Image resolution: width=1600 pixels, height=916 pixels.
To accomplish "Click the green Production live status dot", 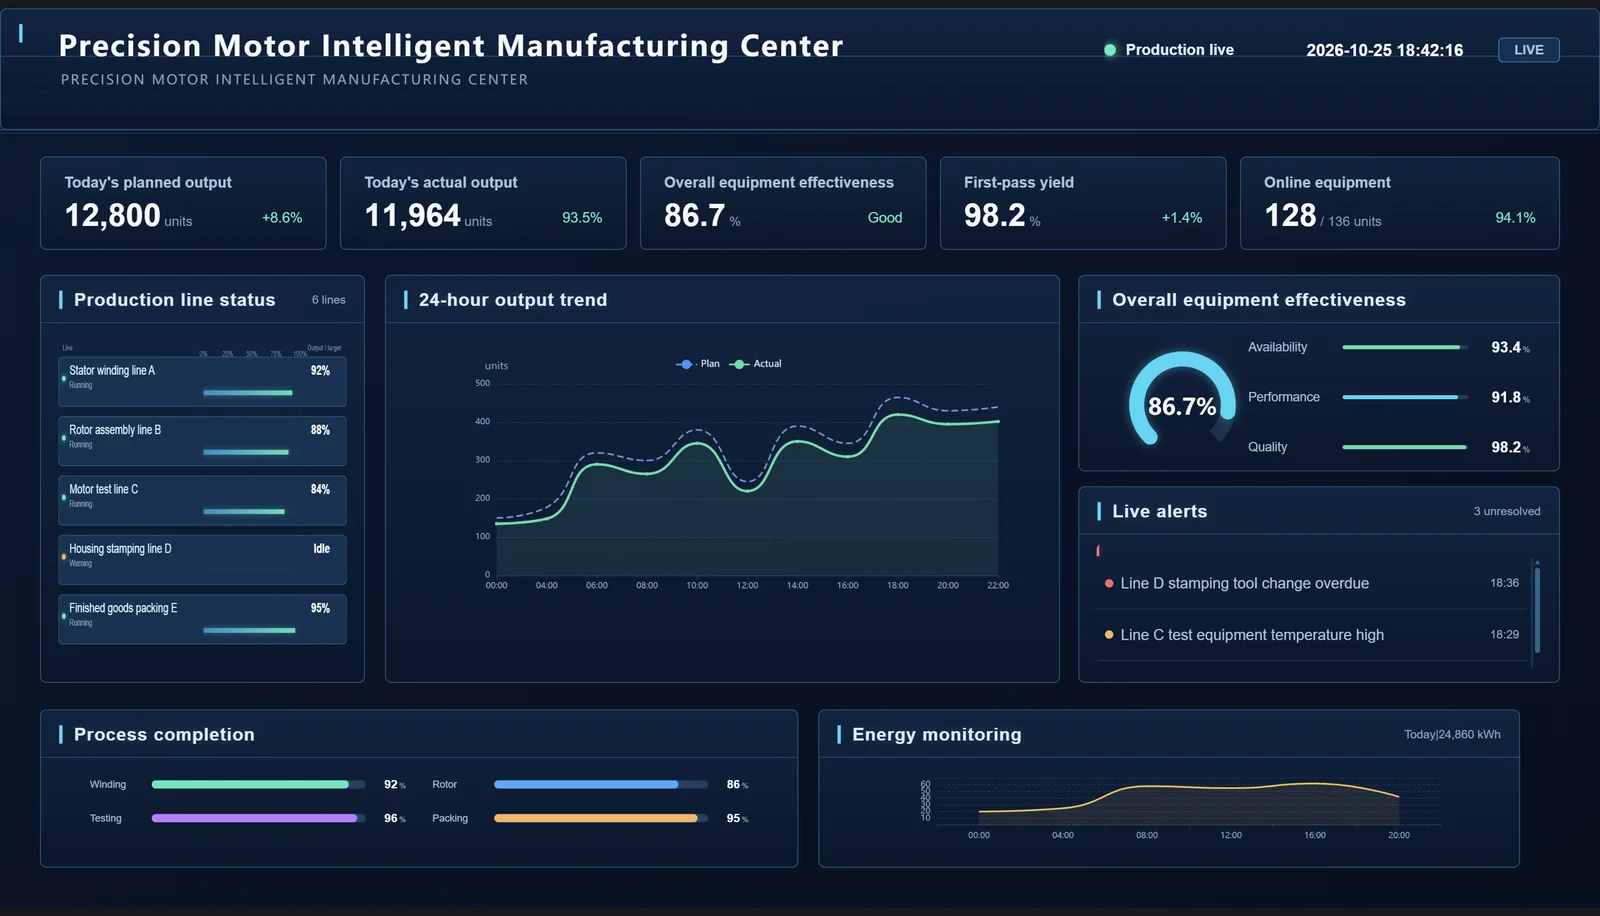I will coord(1110,50).
